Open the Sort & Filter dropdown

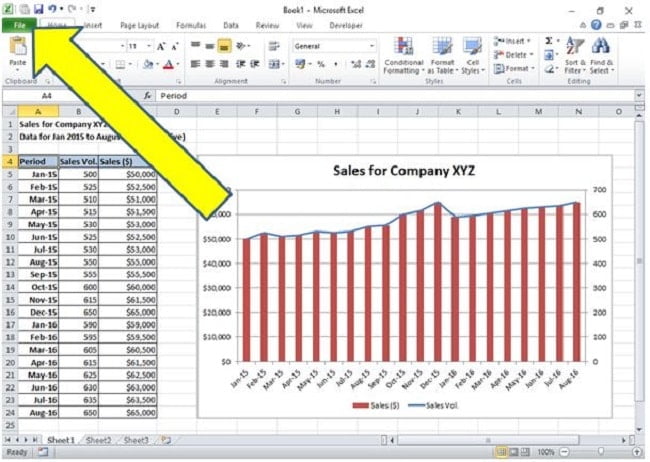[x=575, y=55]
